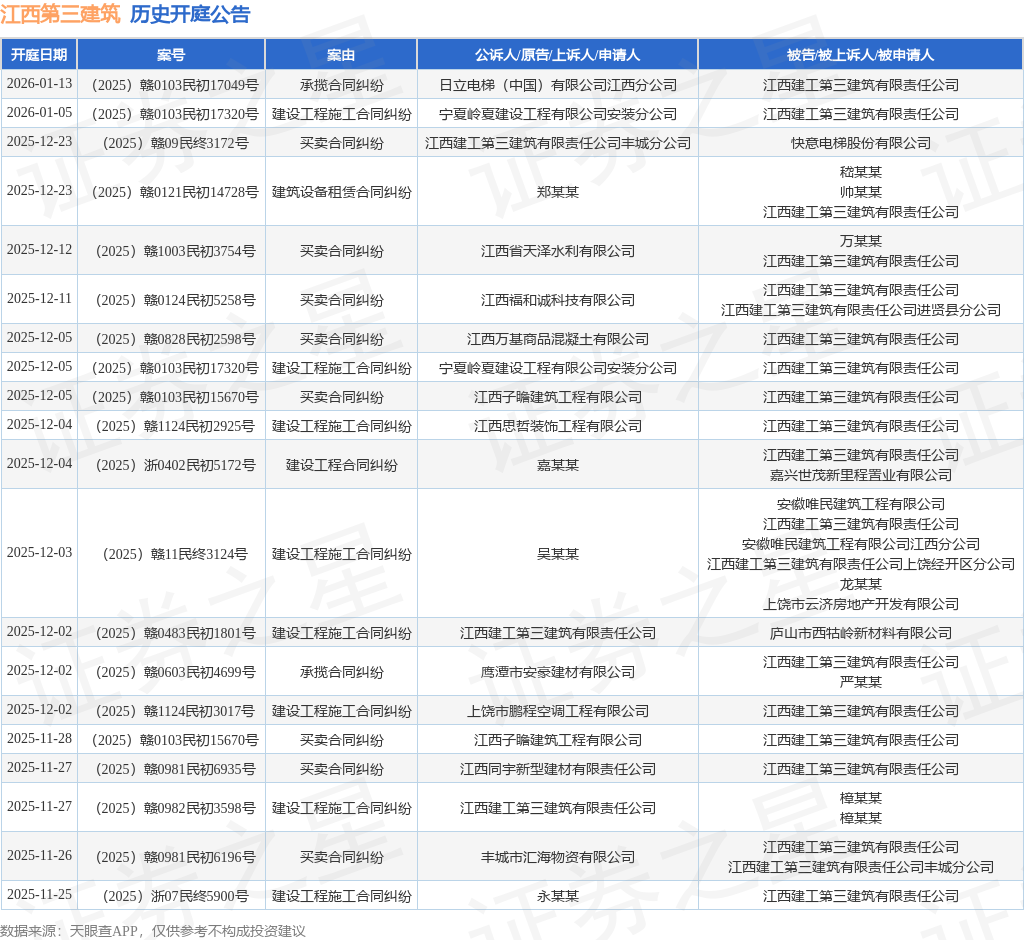Select the 案号 column header
The width and height of the screenshot is (1024, 940).
tap(171, 55)
